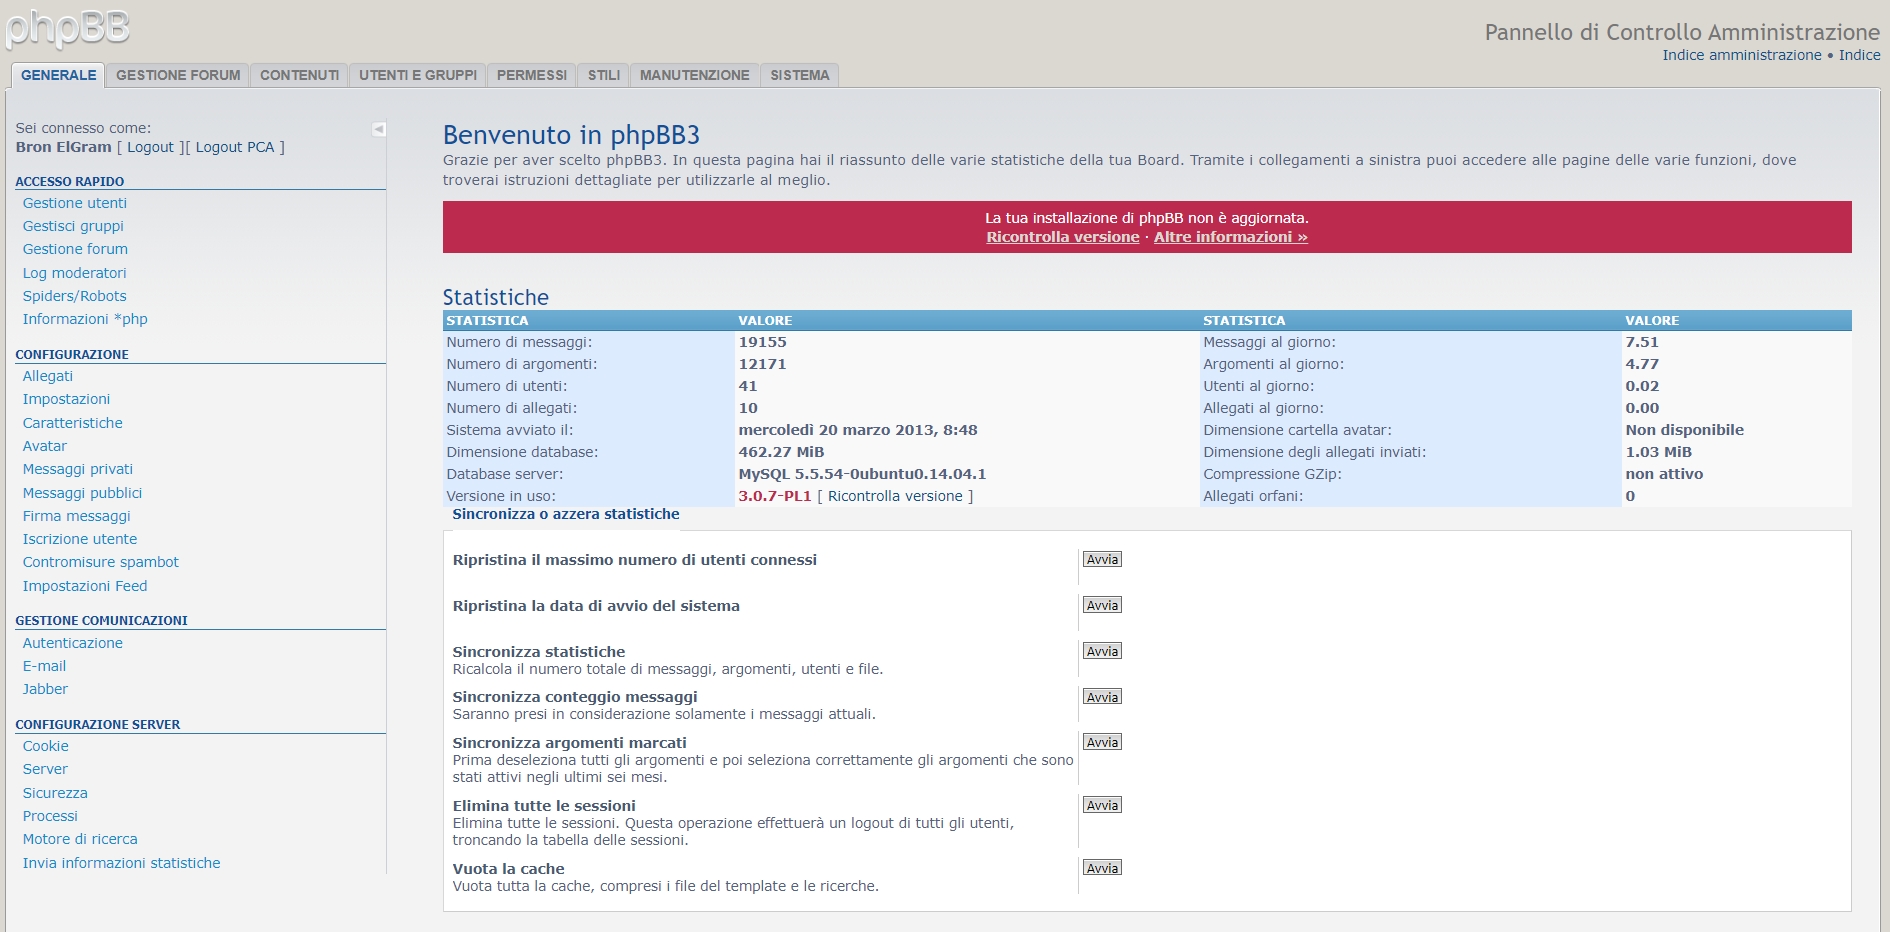The height and width of the screenshot is (932, 1890).
Task: Click Avvia for Elimina tutte le sessioni
Action: (1102, 805)
